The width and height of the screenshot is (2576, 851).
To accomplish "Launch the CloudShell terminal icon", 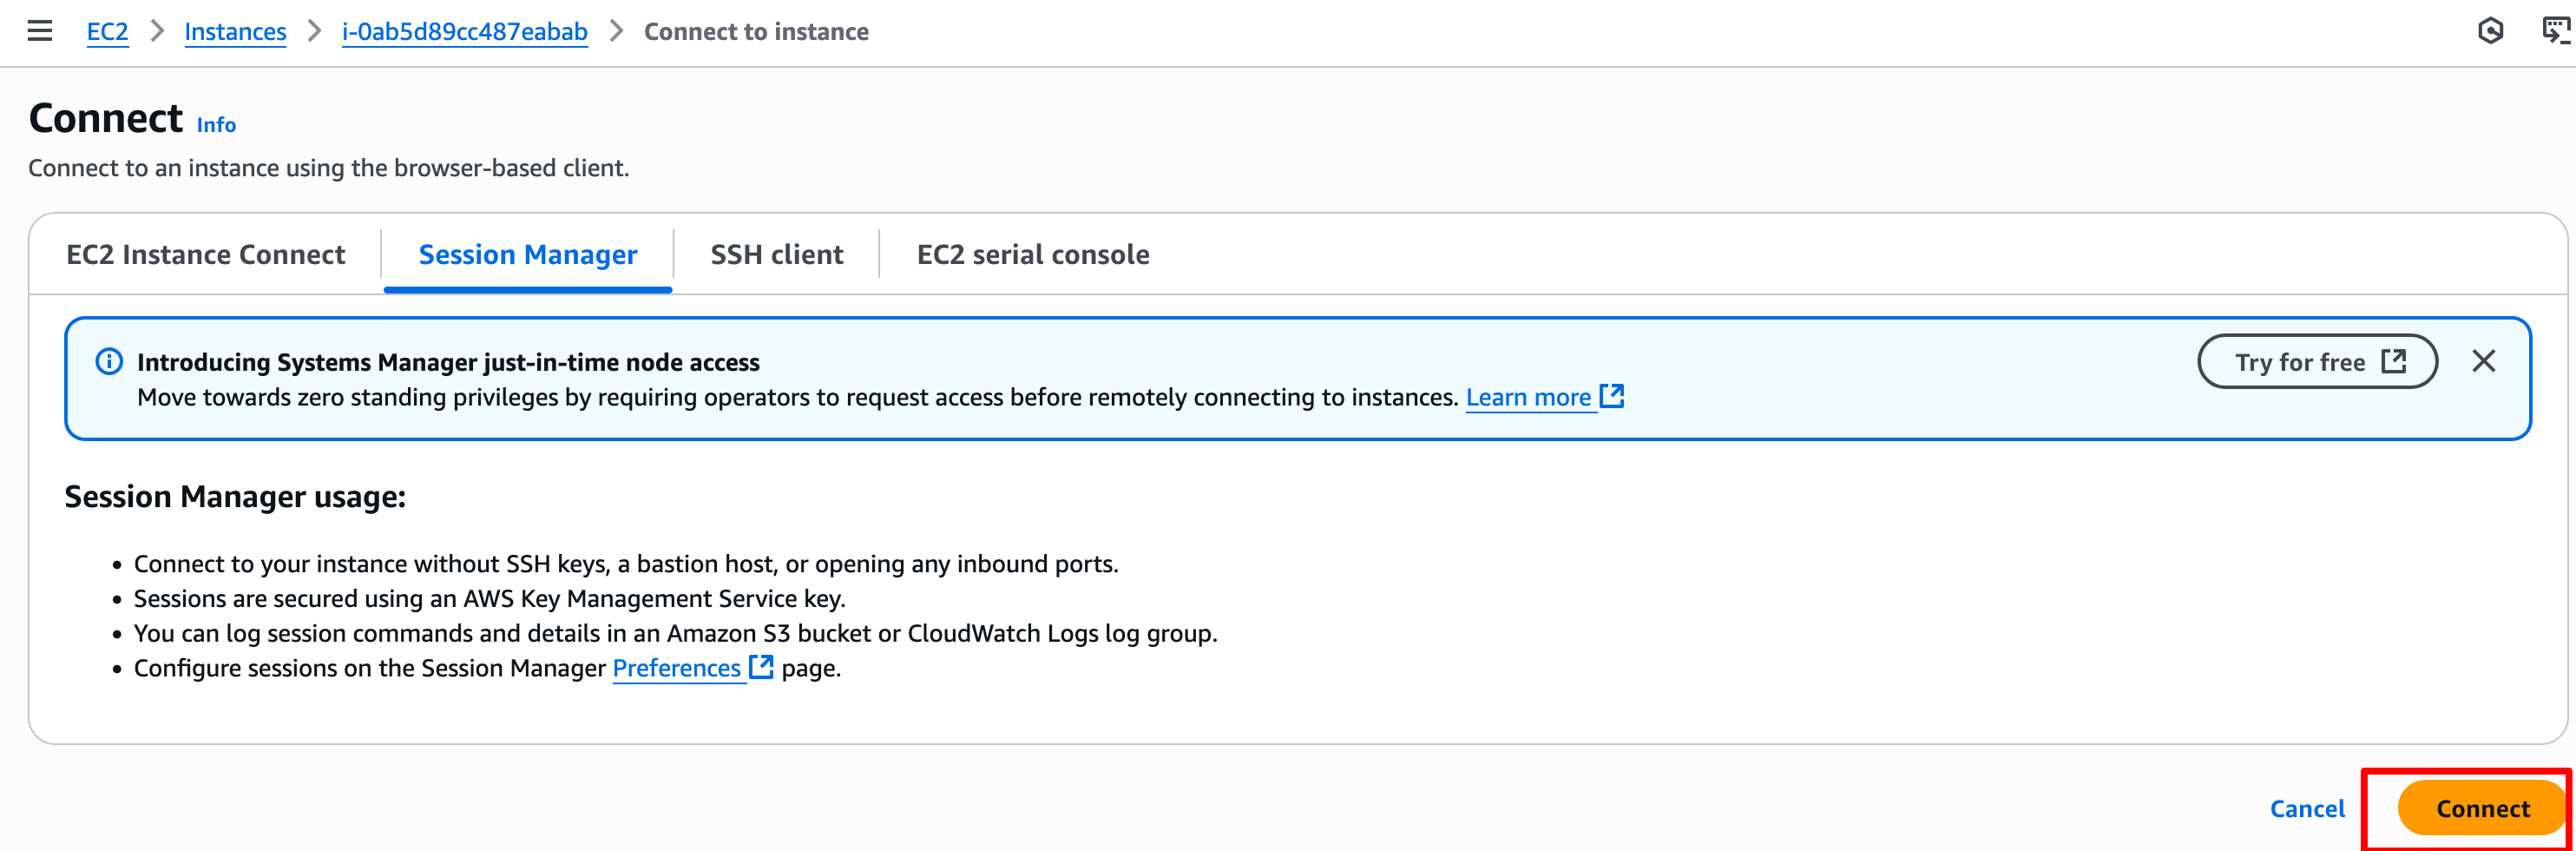I will click(2556, 31).
